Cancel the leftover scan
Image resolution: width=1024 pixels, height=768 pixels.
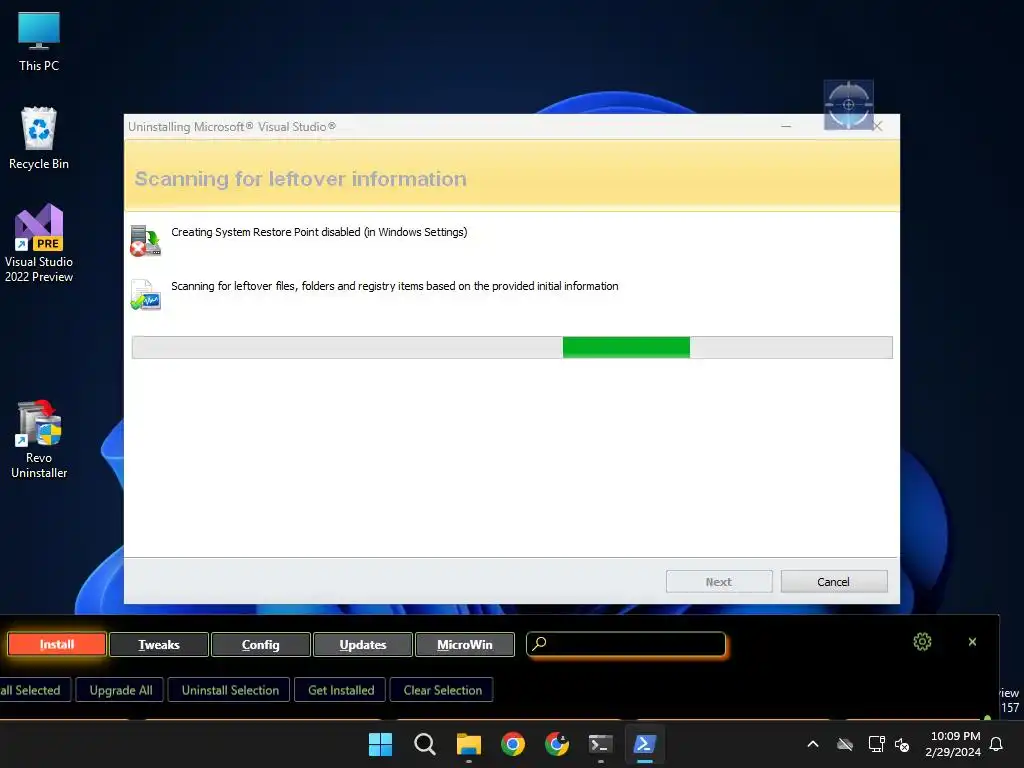tap(834, 582)
